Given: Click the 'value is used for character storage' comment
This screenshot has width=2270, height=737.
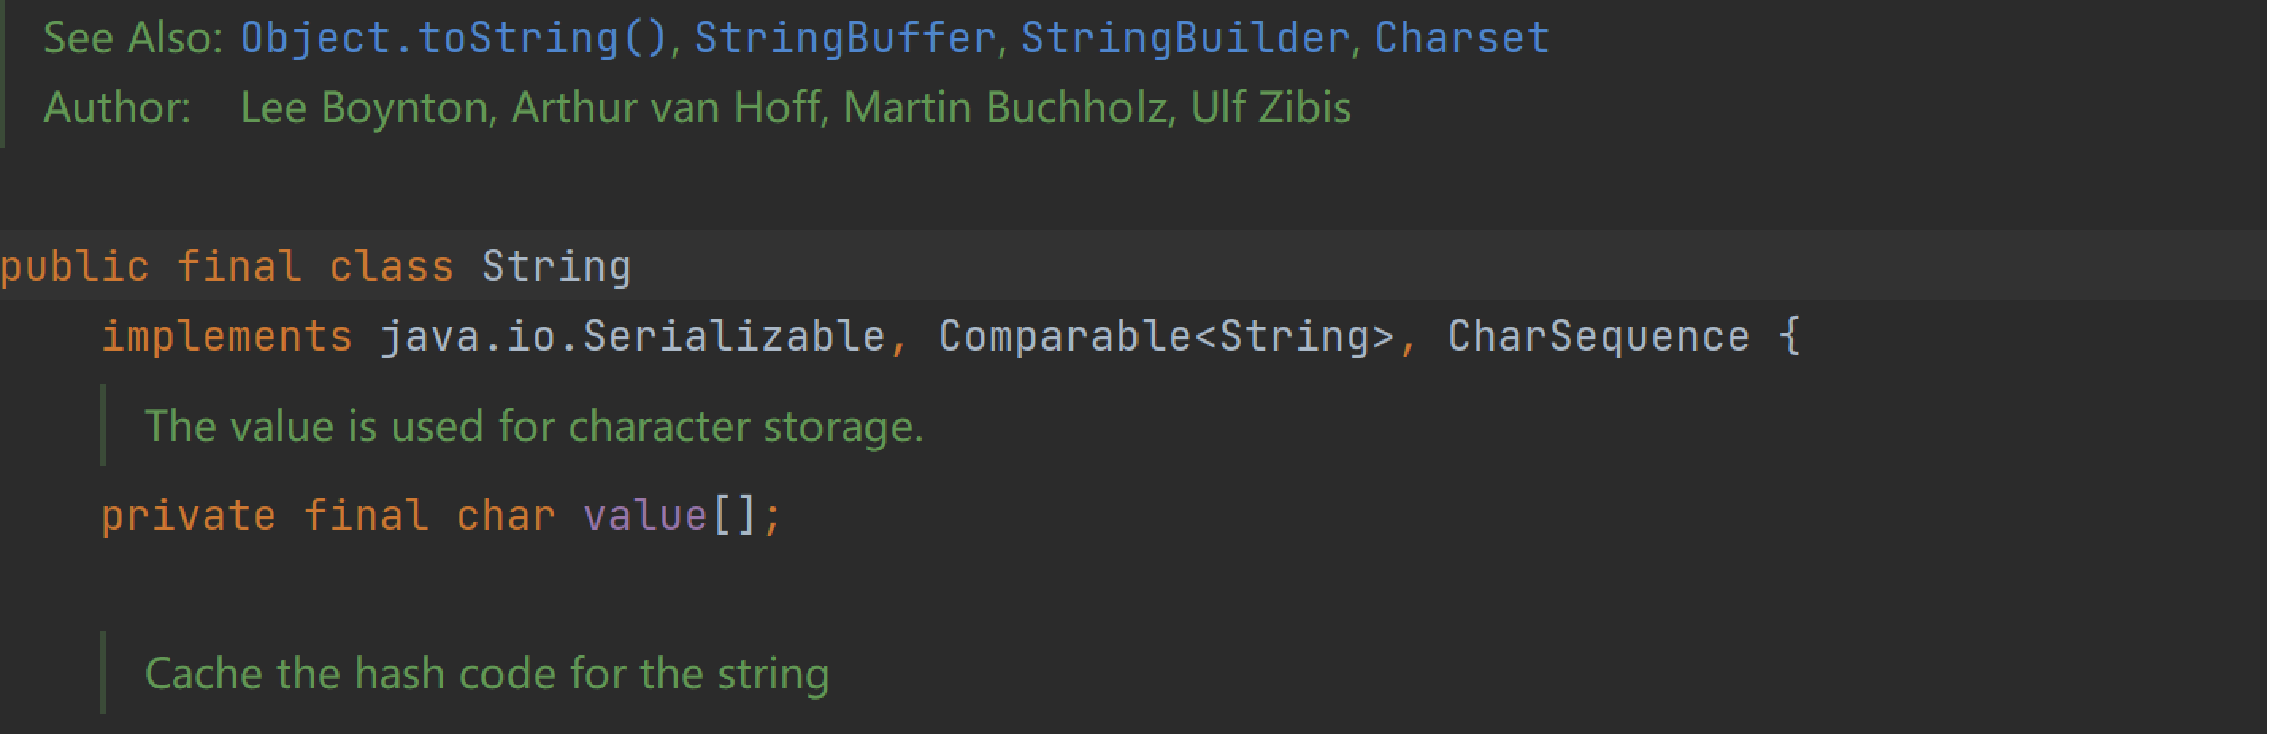Looking at the screenshot, I should pyautogui.click(x=534, y=427).
